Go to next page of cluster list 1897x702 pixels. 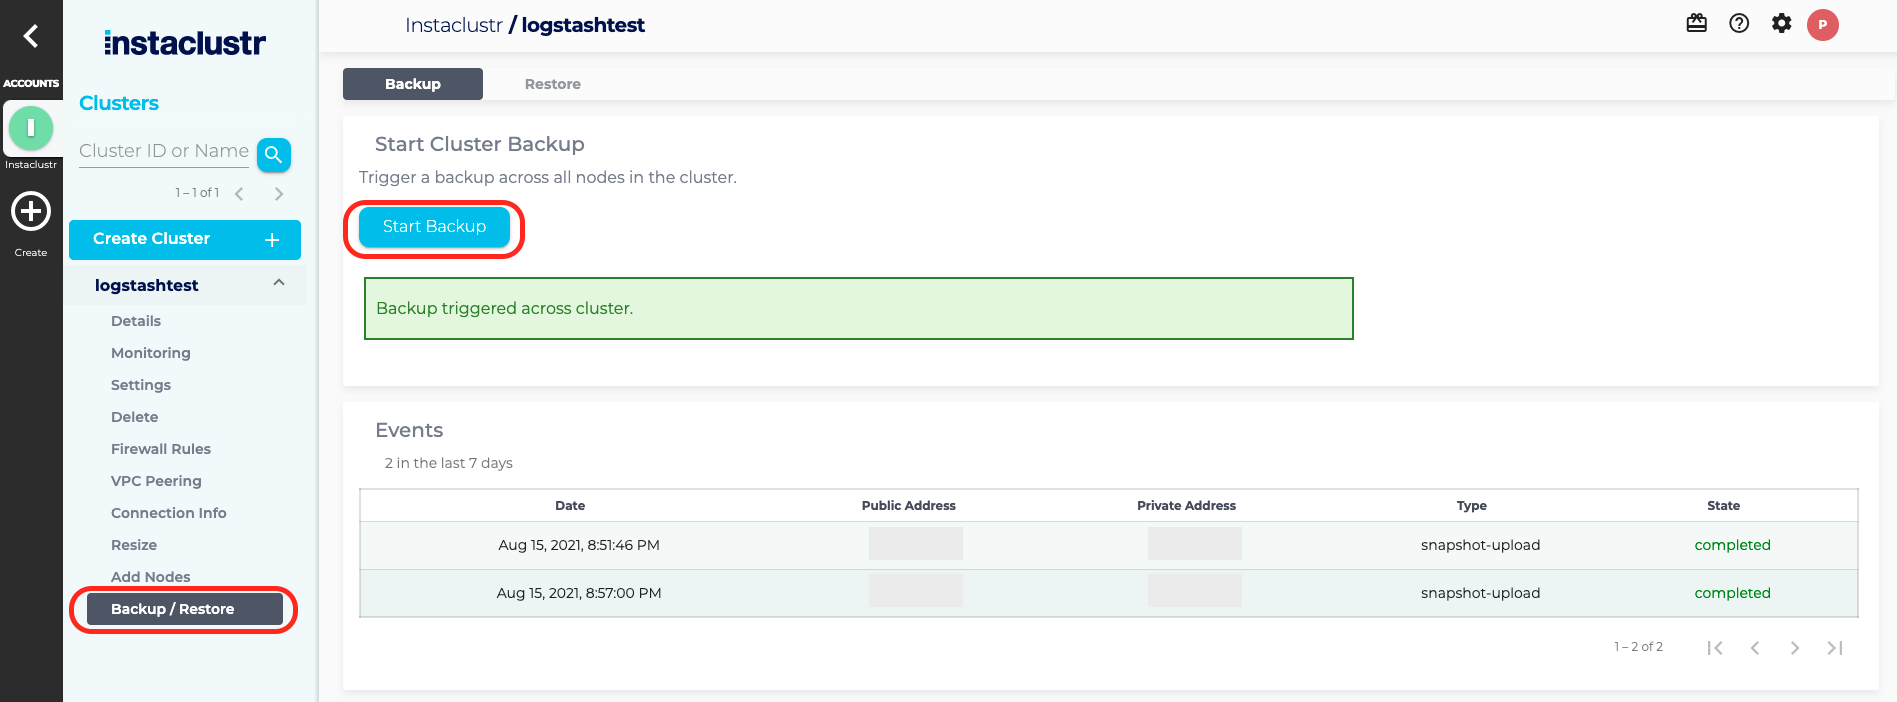click(x=279, y=194)
